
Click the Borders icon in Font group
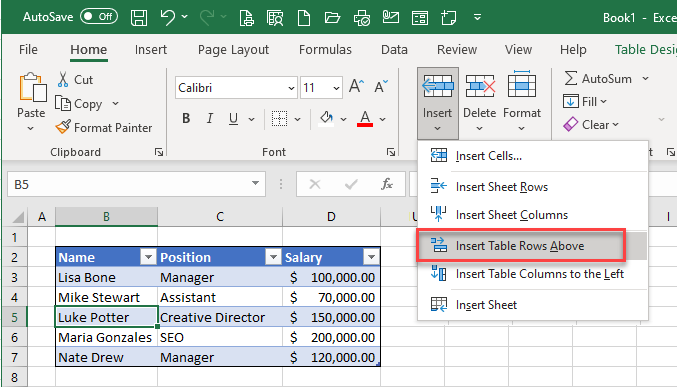tap(279, 118)
